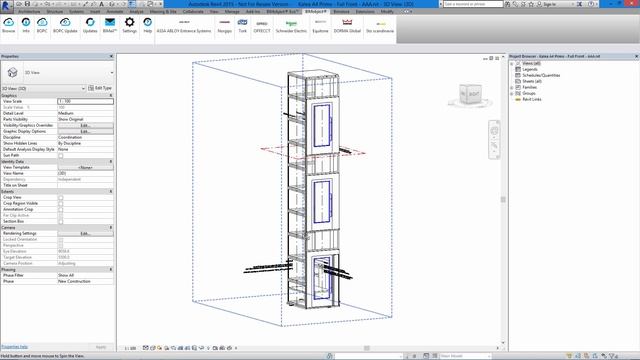Click the View Name {3D} field
Screen dimensions: 640x360
85,173
